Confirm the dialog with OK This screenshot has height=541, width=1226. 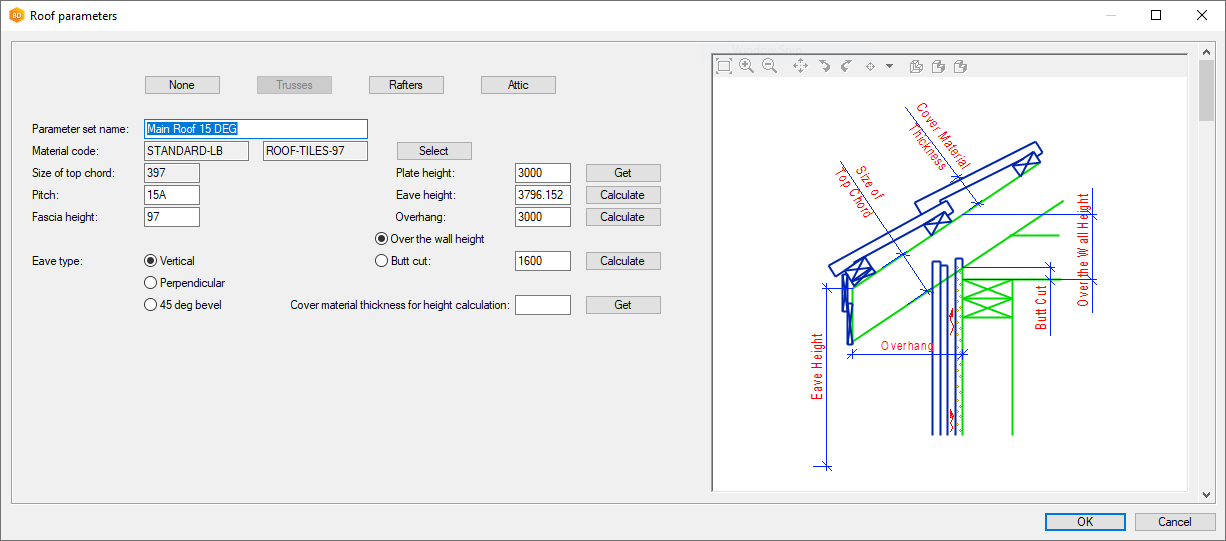1085,522
